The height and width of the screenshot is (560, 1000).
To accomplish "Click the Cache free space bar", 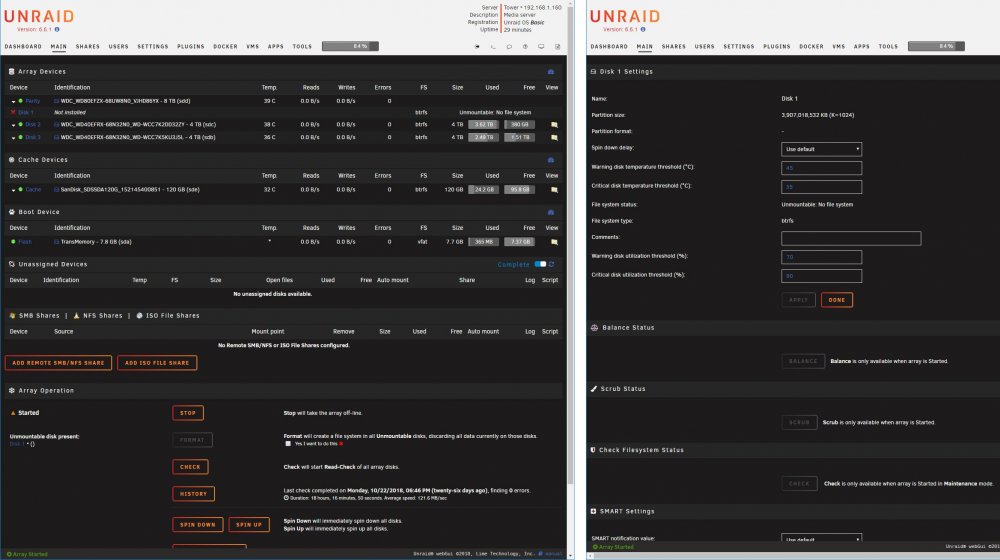I will click(x=519, y=190).
